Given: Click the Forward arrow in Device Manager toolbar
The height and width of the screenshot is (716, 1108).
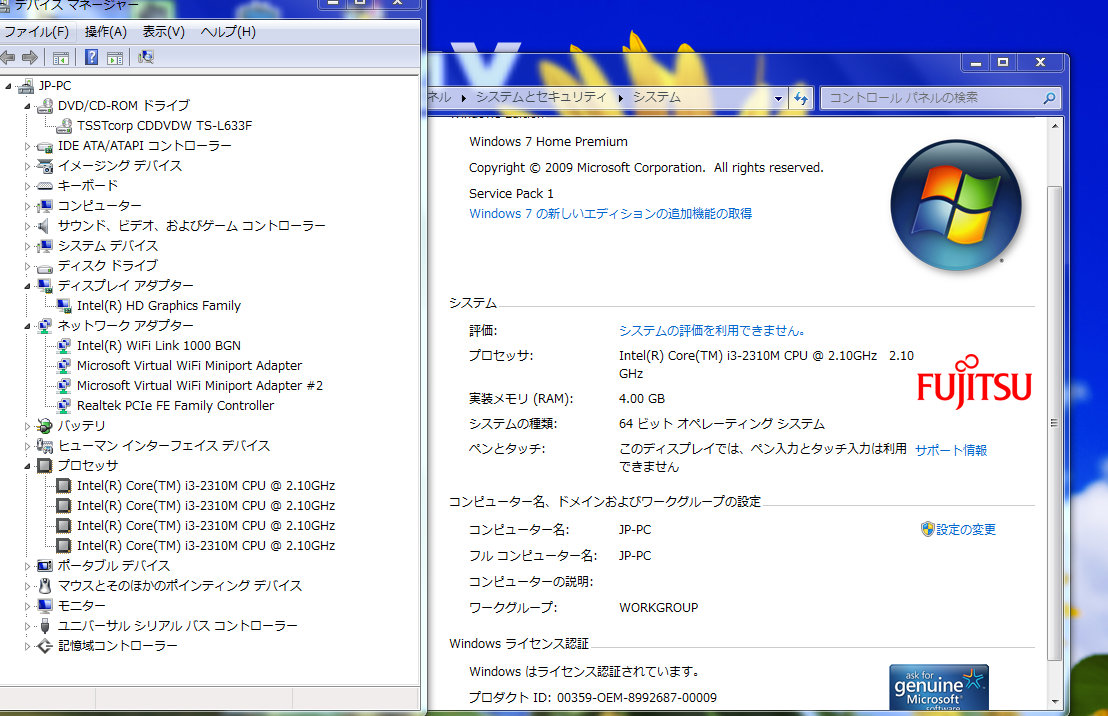Looking at the screenshot, I should pos(30,57).
